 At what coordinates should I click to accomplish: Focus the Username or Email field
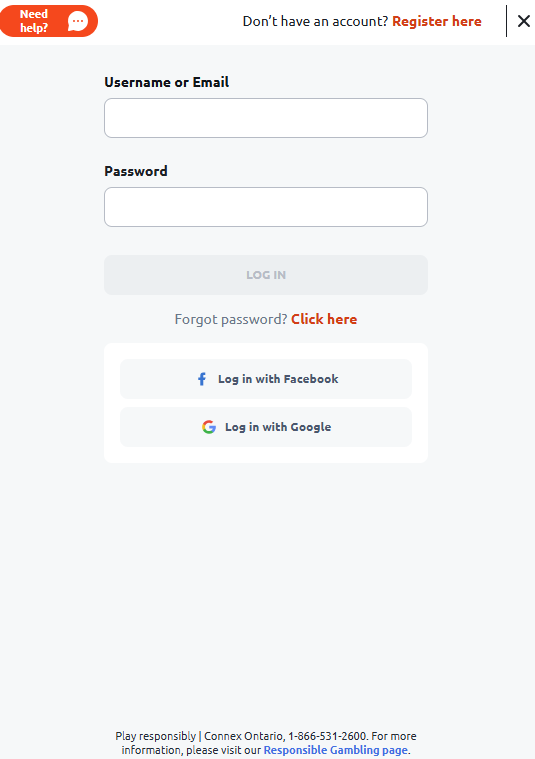point(266,118)
